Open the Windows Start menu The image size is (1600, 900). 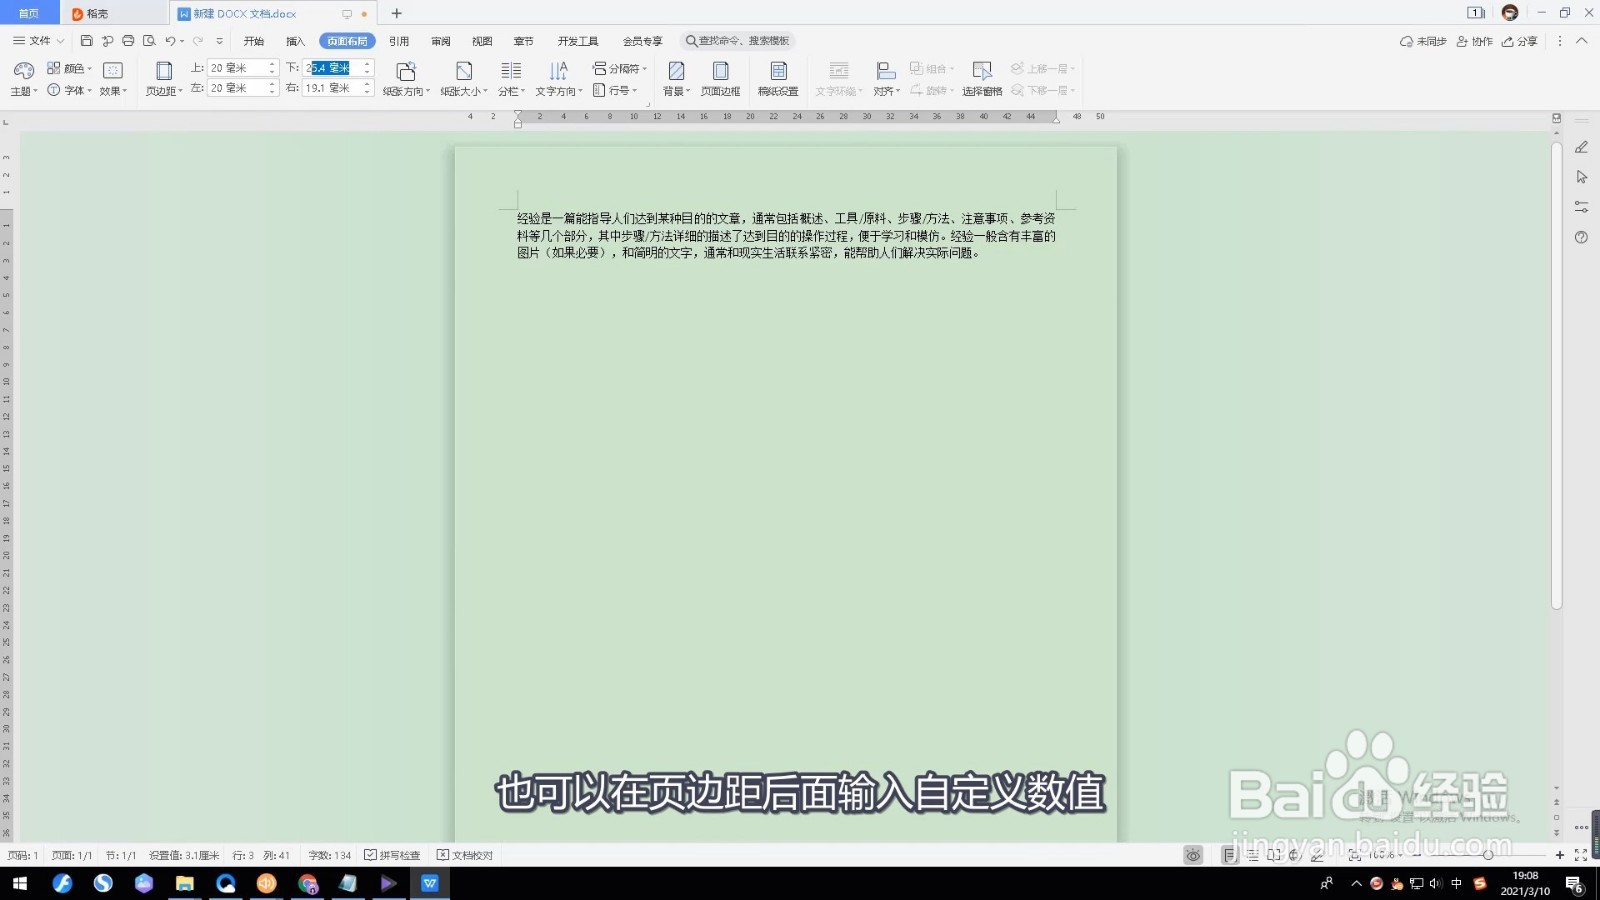click(20, 883)
